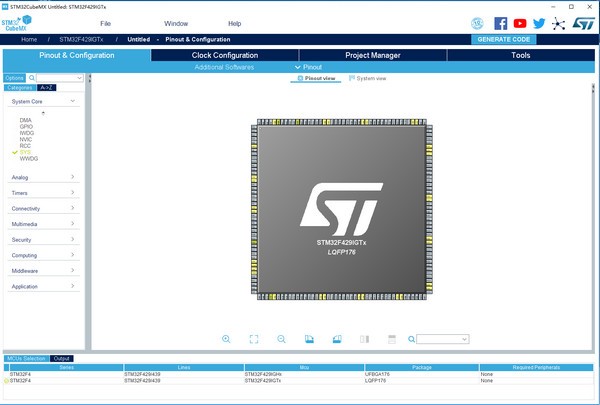
Task: Click the zoom out magnifier icon
Action: (282, 340)
